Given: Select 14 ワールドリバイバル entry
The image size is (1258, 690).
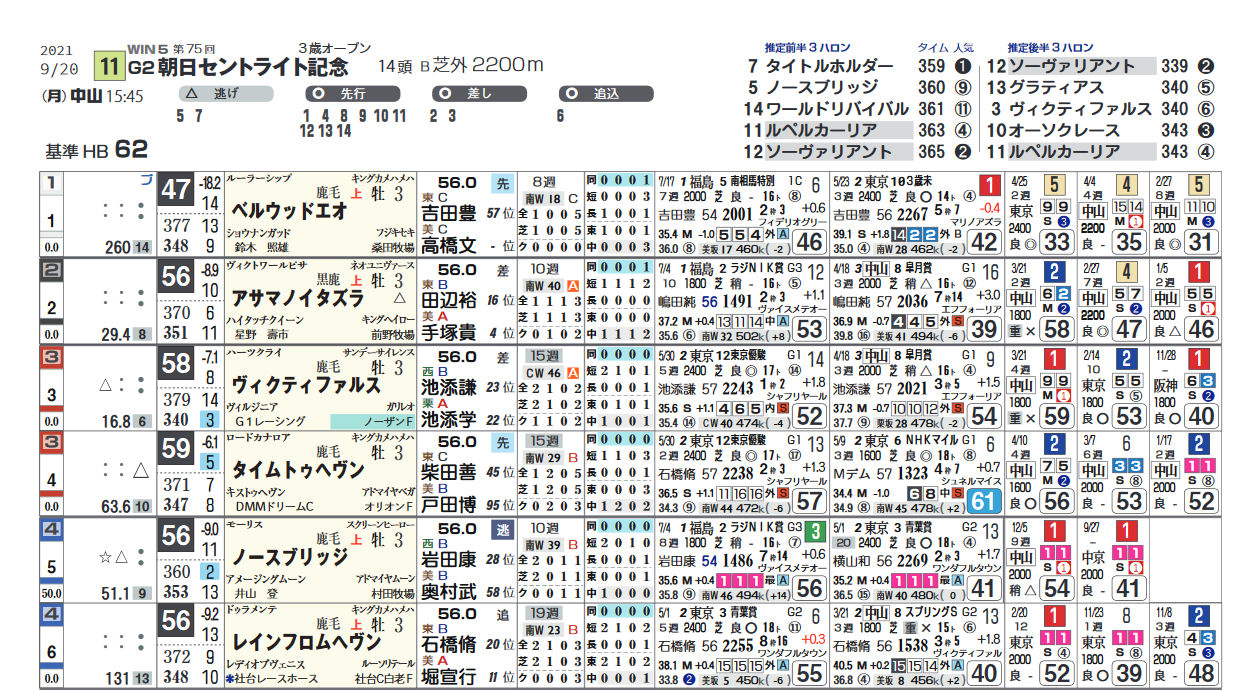Looking at the screenshot, I should click(x=828, y=110).
